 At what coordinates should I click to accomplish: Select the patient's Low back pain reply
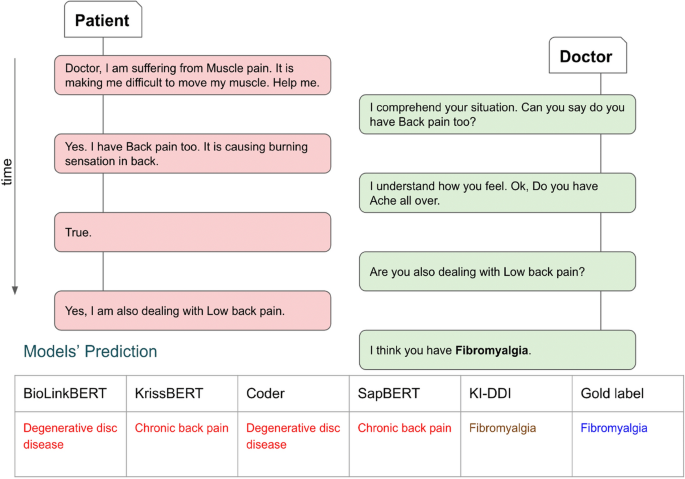[193, 310]
